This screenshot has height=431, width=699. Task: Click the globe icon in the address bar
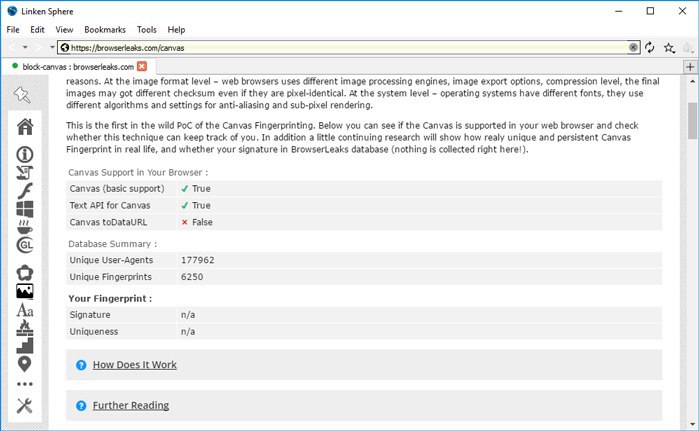[x=65, y=47]
